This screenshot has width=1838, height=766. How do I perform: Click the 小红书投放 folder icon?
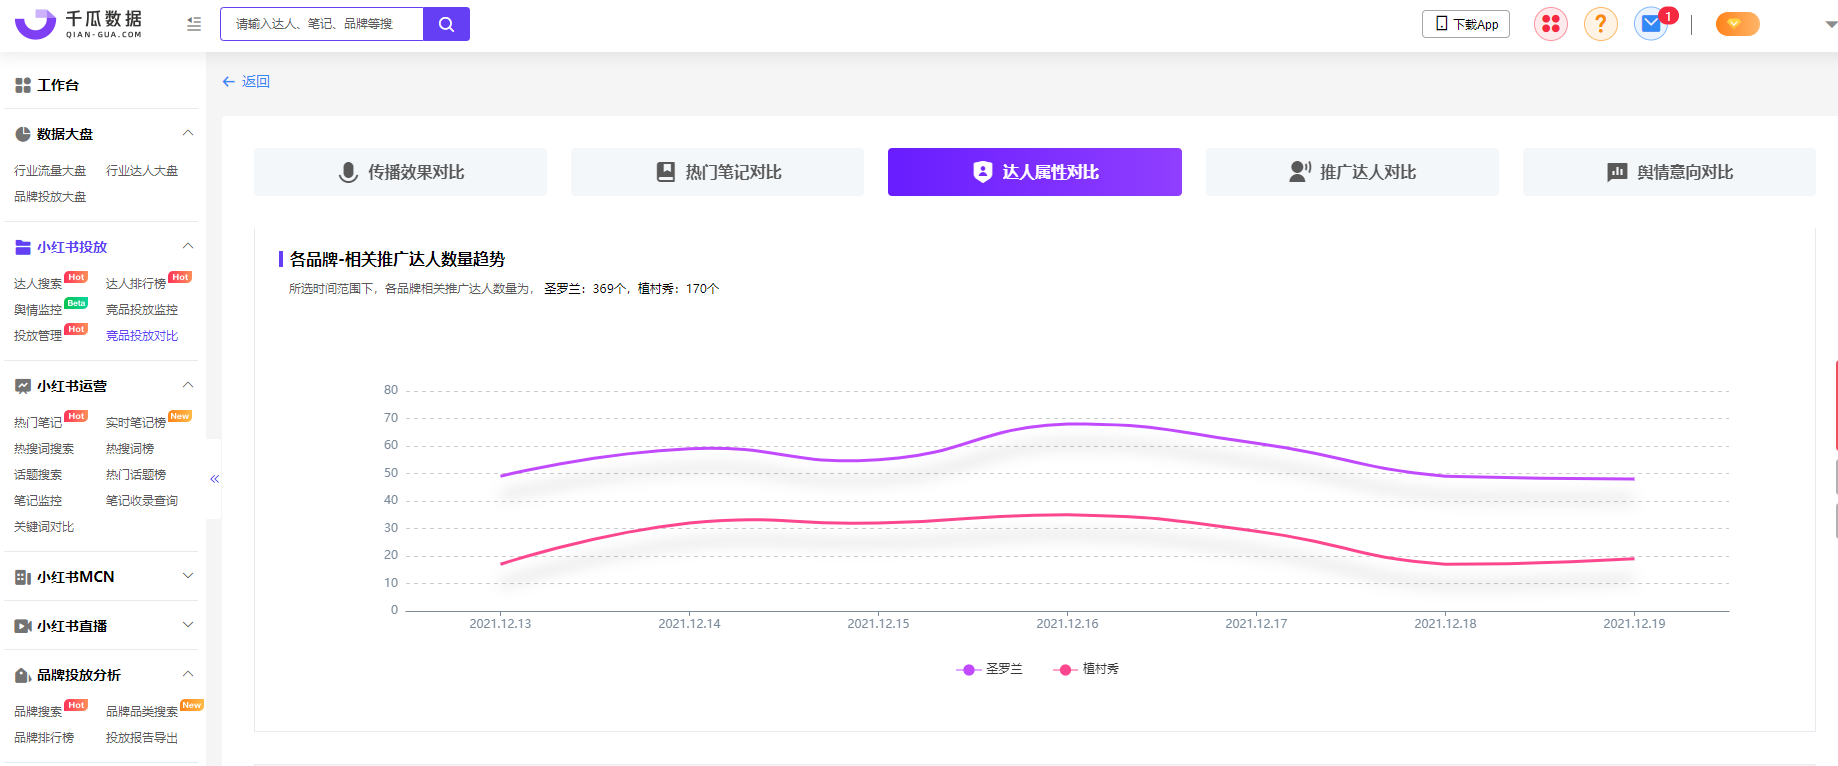coord(23,247)
